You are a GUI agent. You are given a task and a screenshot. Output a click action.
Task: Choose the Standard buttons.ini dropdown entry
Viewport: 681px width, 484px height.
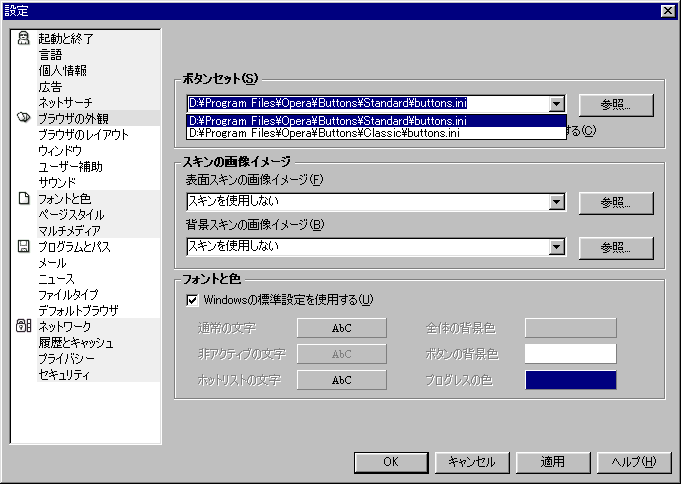tap(376, 120)
